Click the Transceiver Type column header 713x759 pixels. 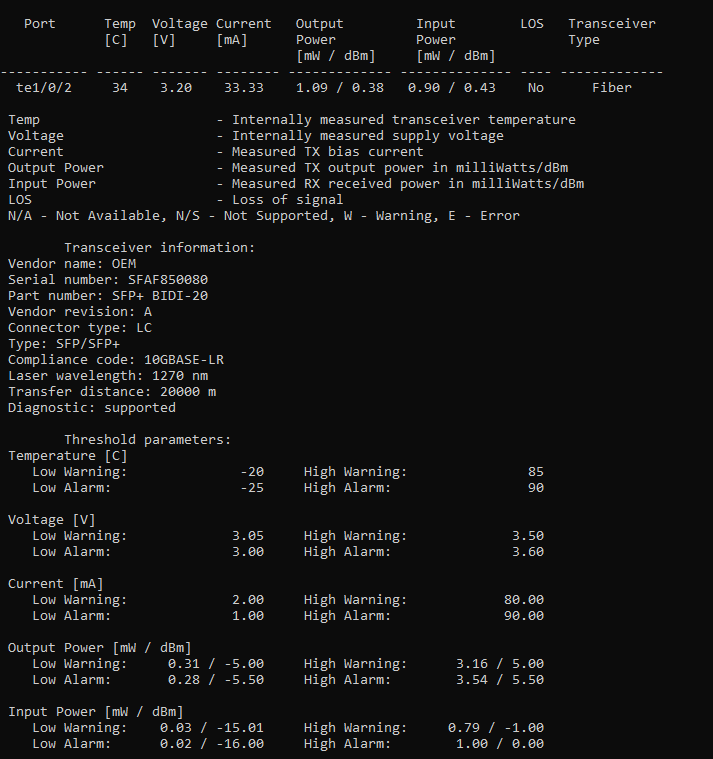coord(612,31)
